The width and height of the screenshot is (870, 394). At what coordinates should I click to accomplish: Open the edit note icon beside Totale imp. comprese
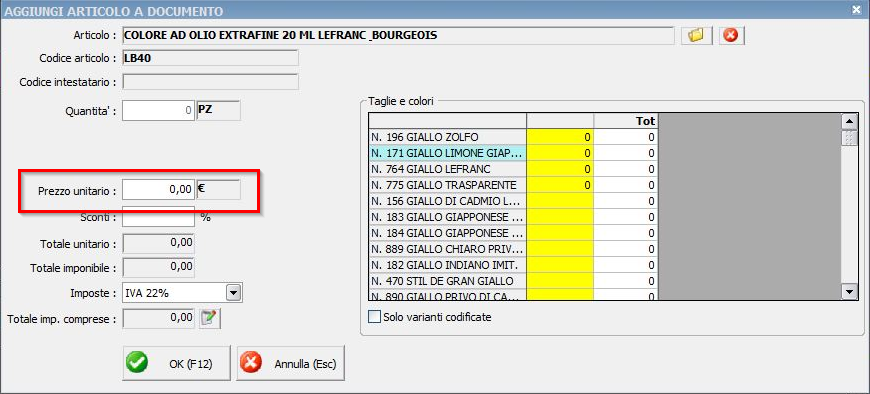pos(210,318)
